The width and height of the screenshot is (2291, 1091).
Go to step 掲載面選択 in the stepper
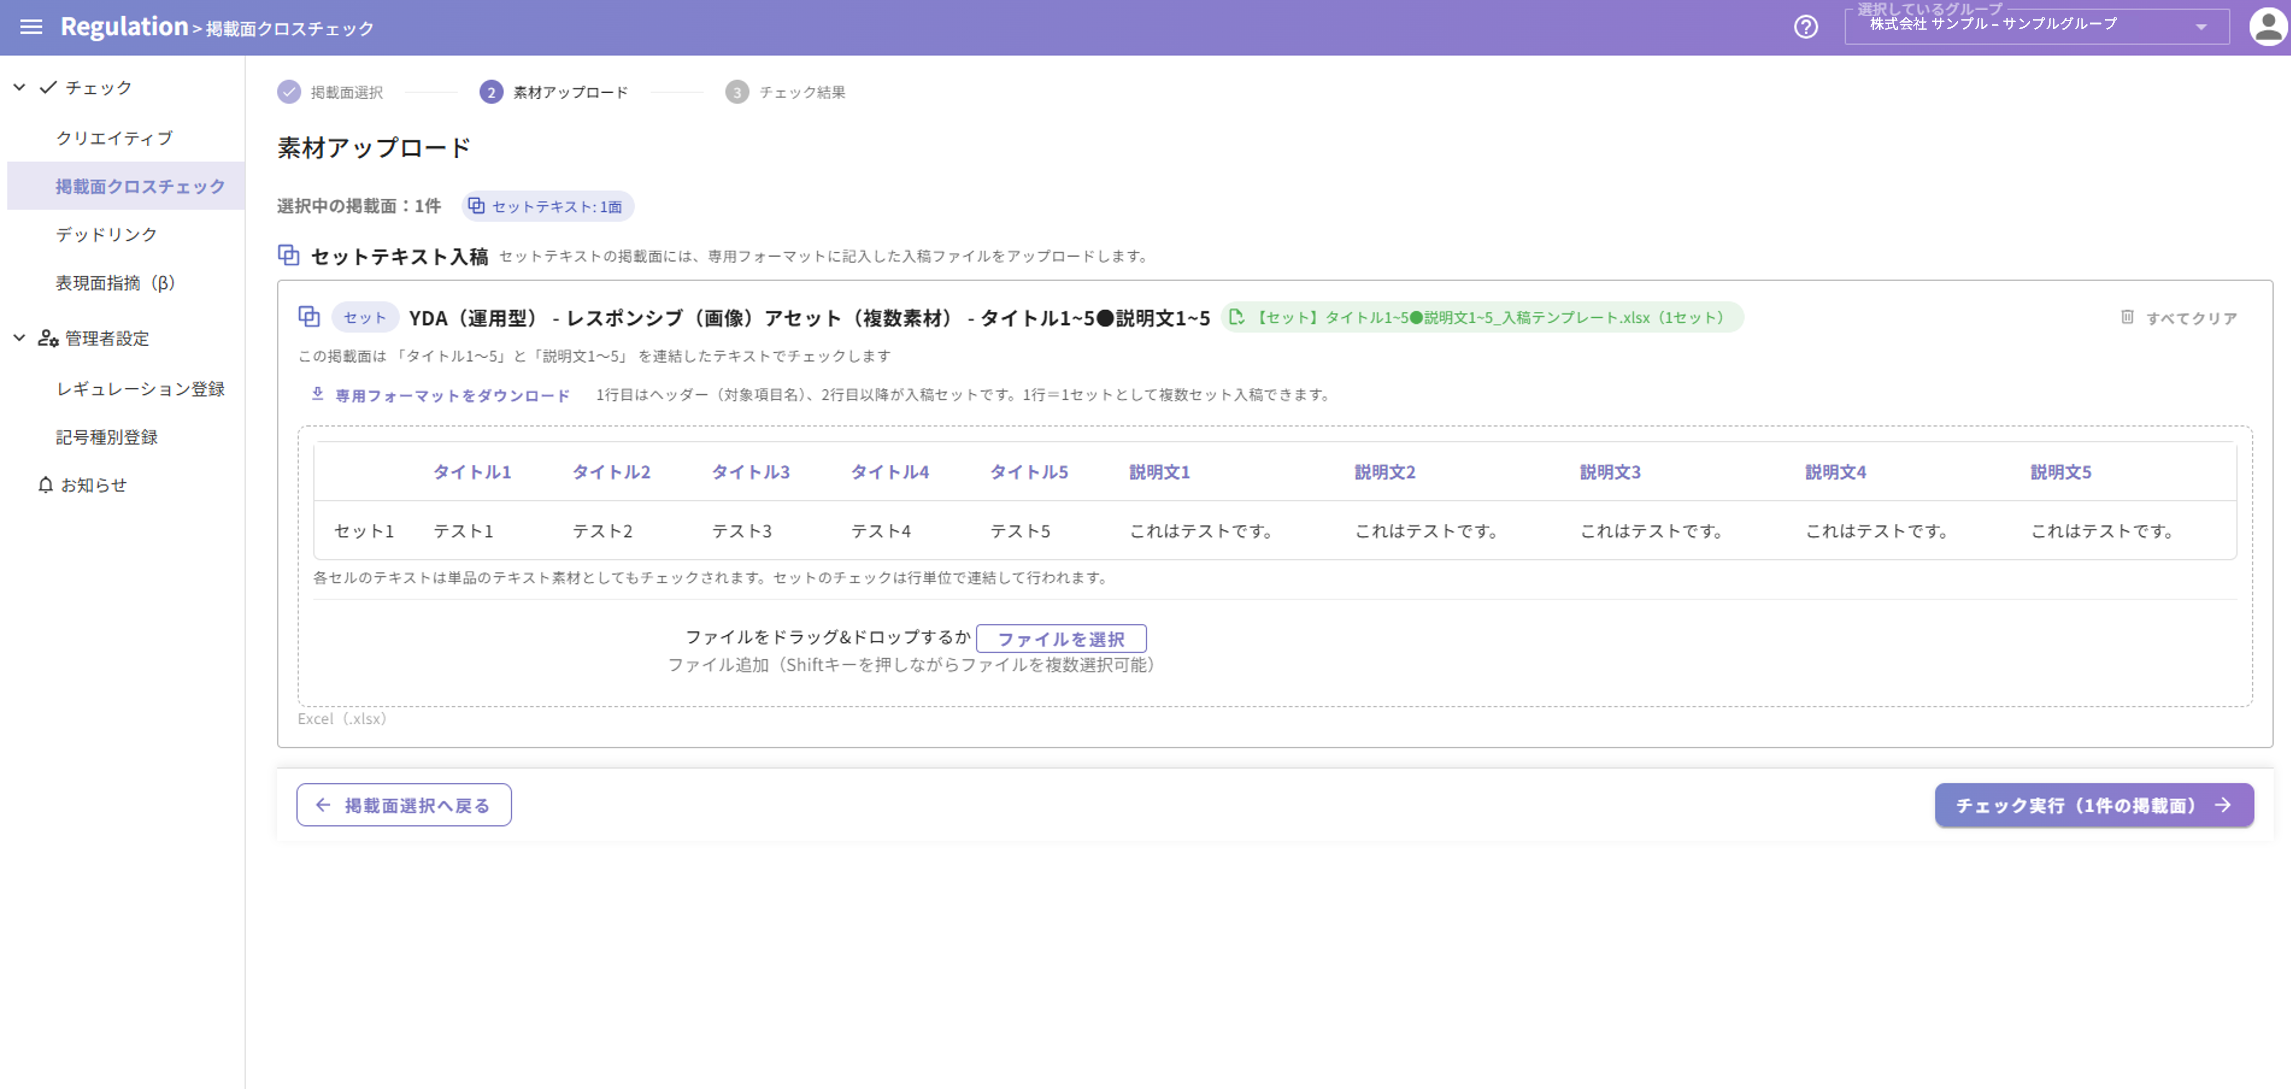(x=331, y=92)
